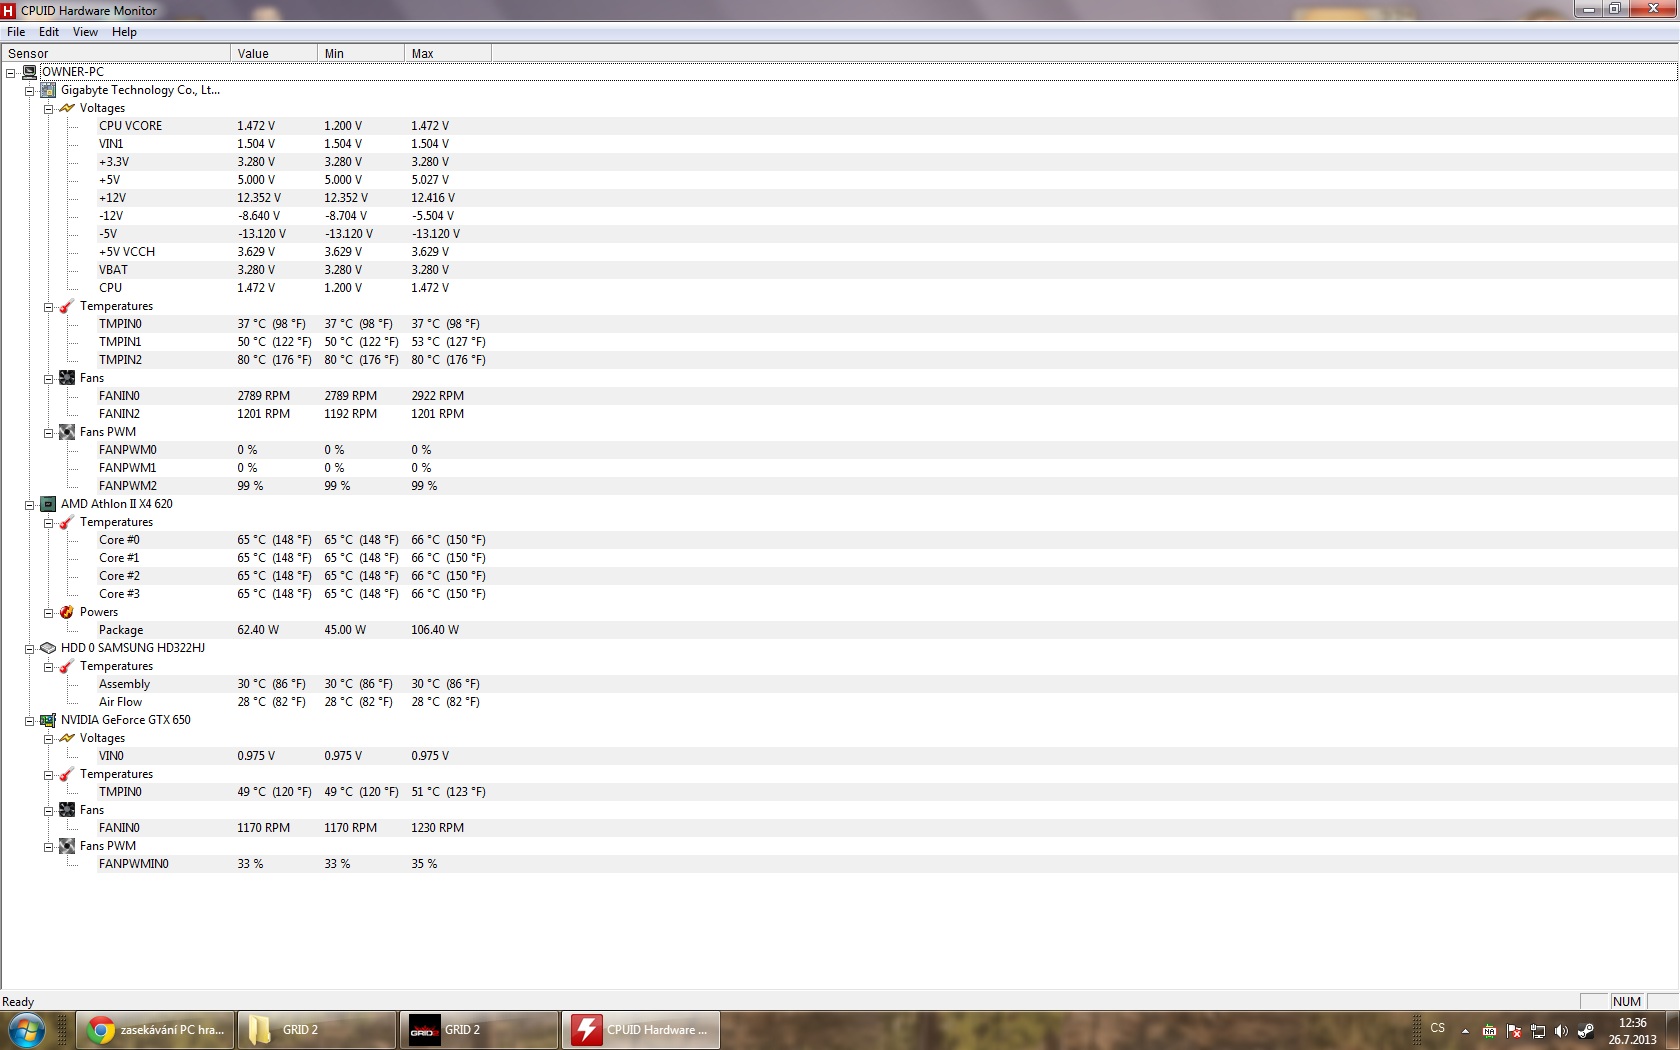Image resolution: width=1680 pixels, height=1050 pixels.
Task: Select the TMPIN2 80 °C row
Action: pyautogui.click(x=887, y=360)
